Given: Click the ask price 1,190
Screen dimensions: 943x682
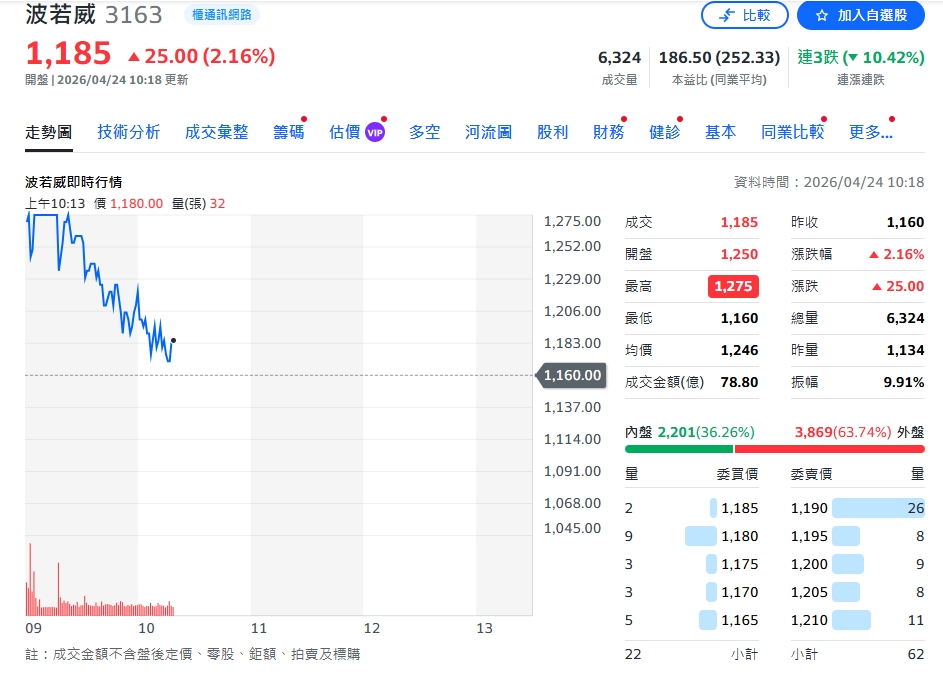Looking at the screenshot, I should [x=809, y=508].
